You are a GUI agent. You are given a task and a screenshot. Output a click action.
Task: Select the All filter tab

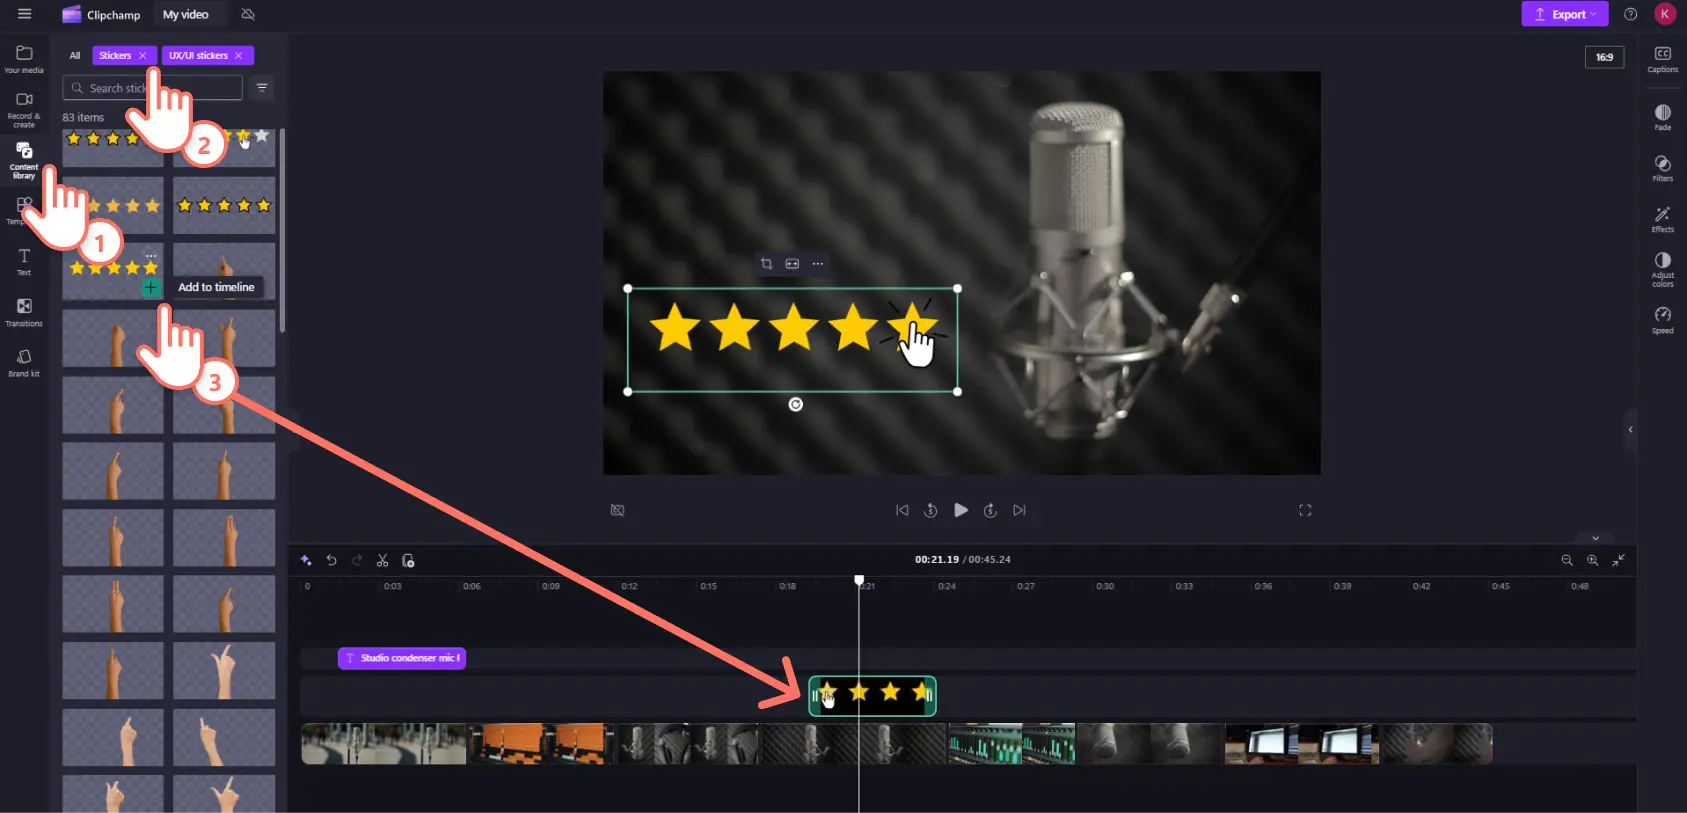pyautogui.click(x=75, y=56)
